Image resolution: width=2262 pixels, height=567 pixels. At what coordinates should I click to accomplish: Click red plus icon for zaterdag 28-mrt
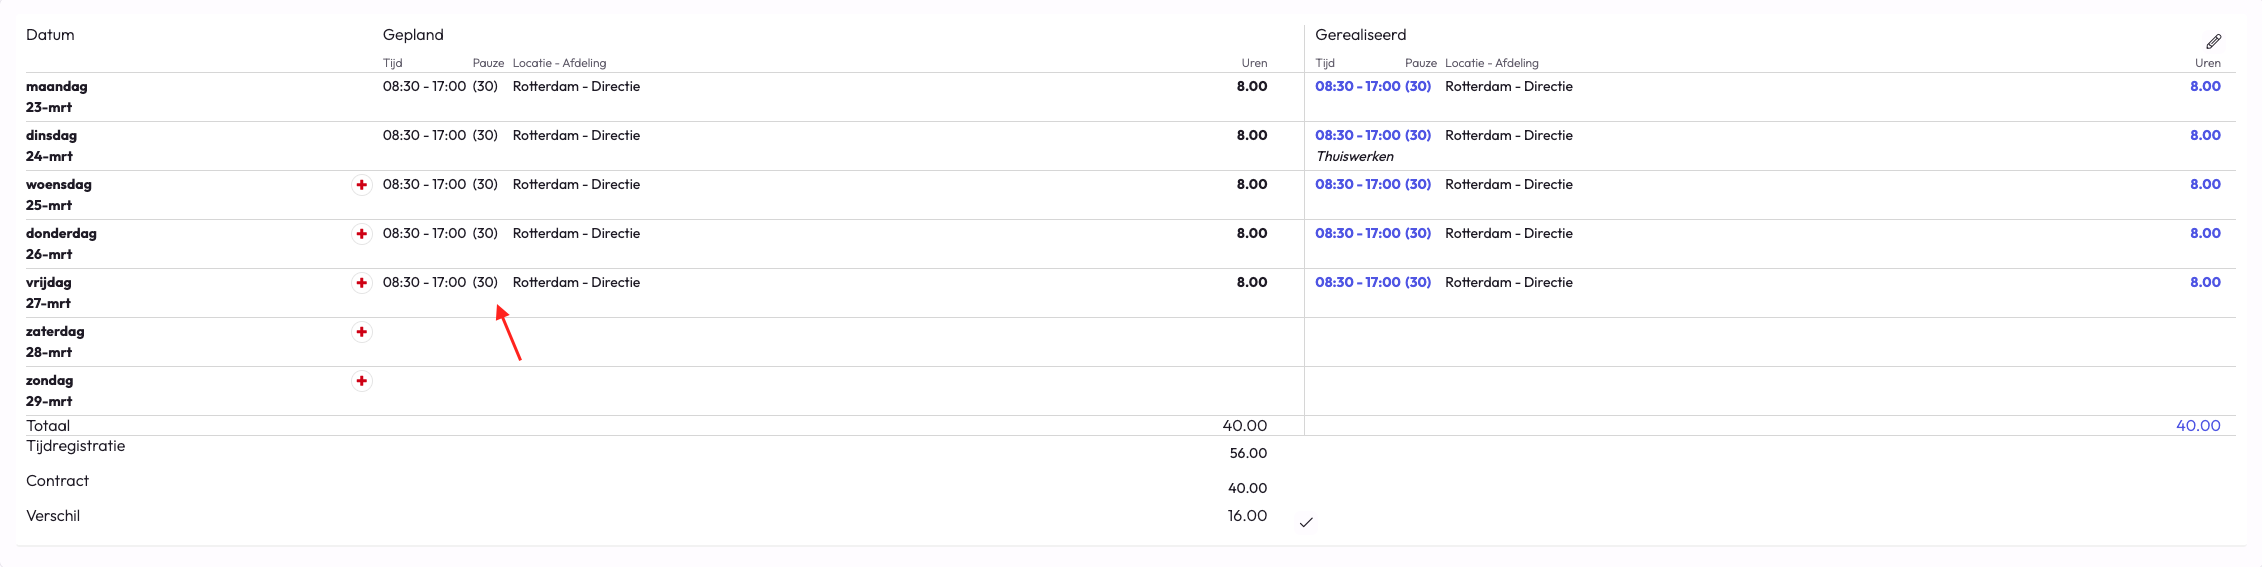(362, 332)
